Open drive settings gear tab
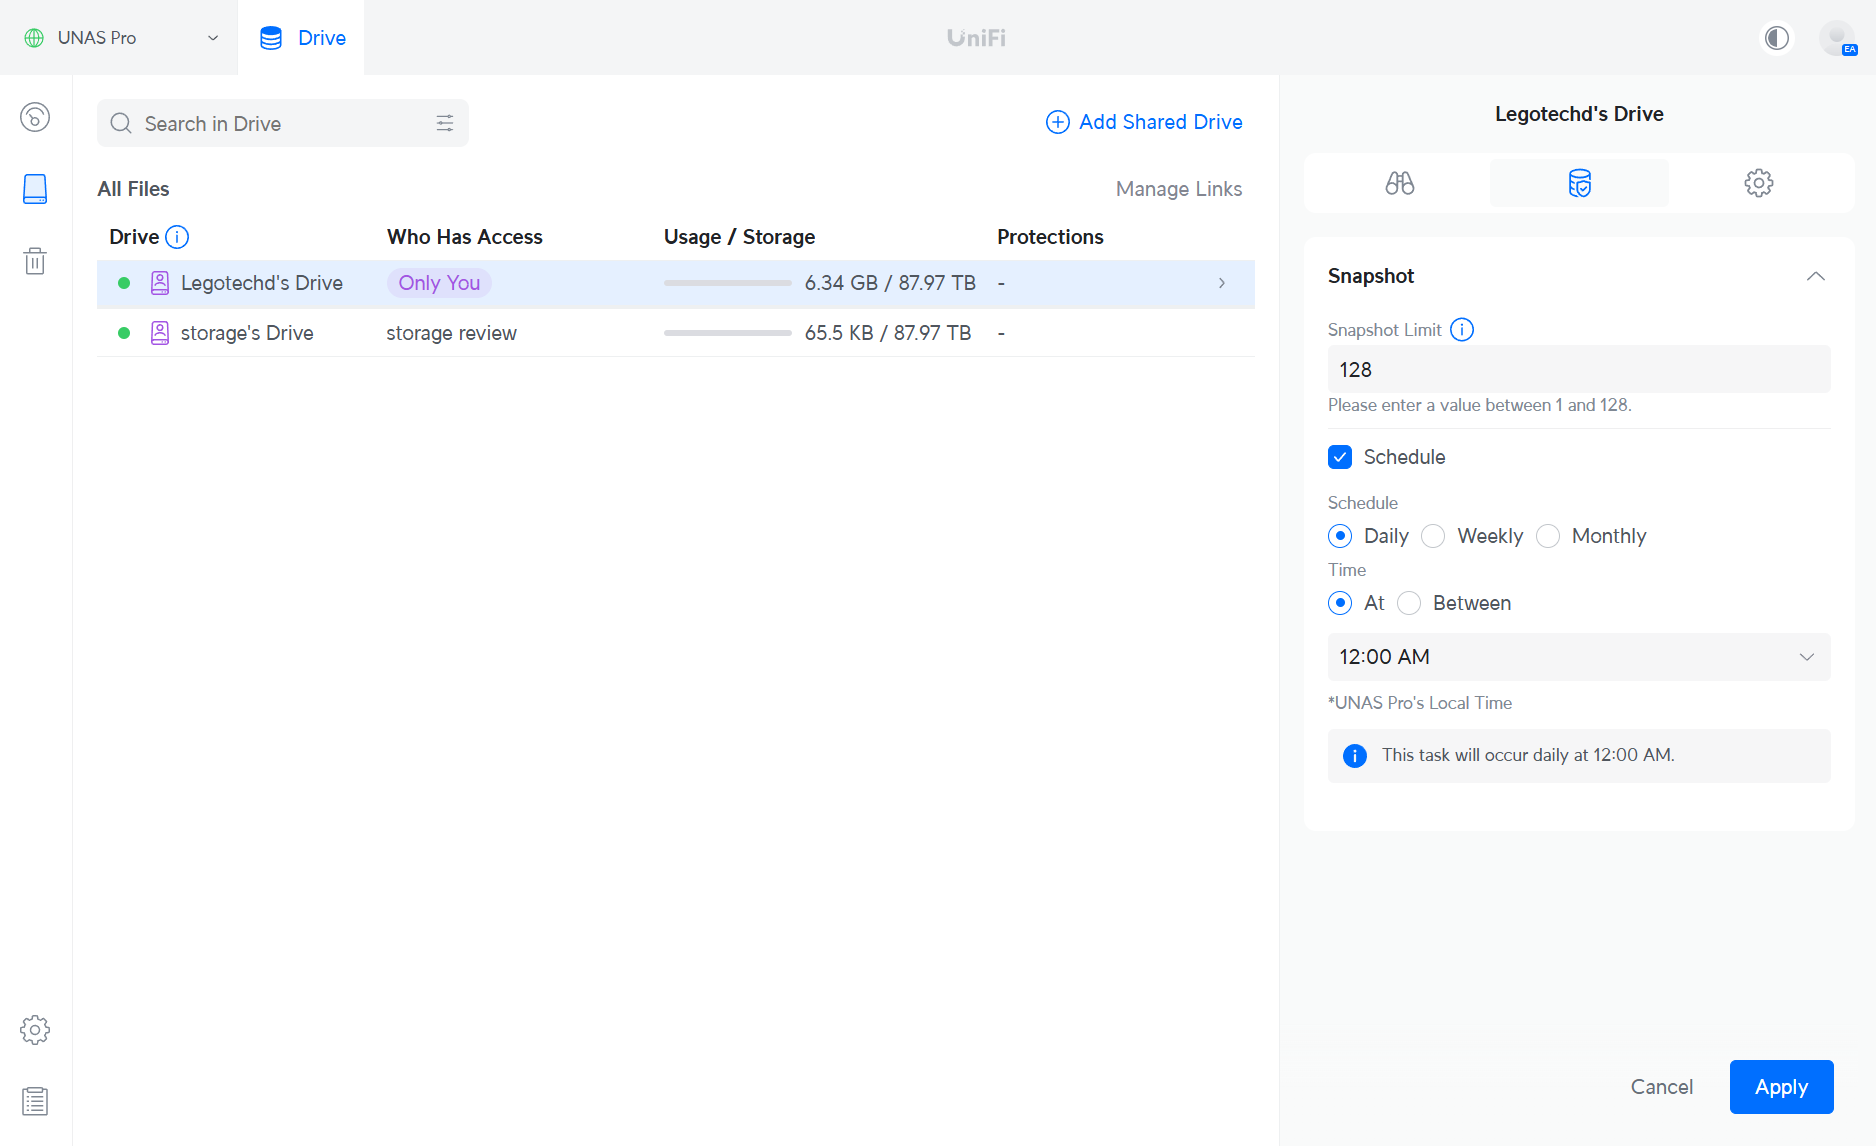This screenshot has width=1876, height=1146. pos(1759,183)
